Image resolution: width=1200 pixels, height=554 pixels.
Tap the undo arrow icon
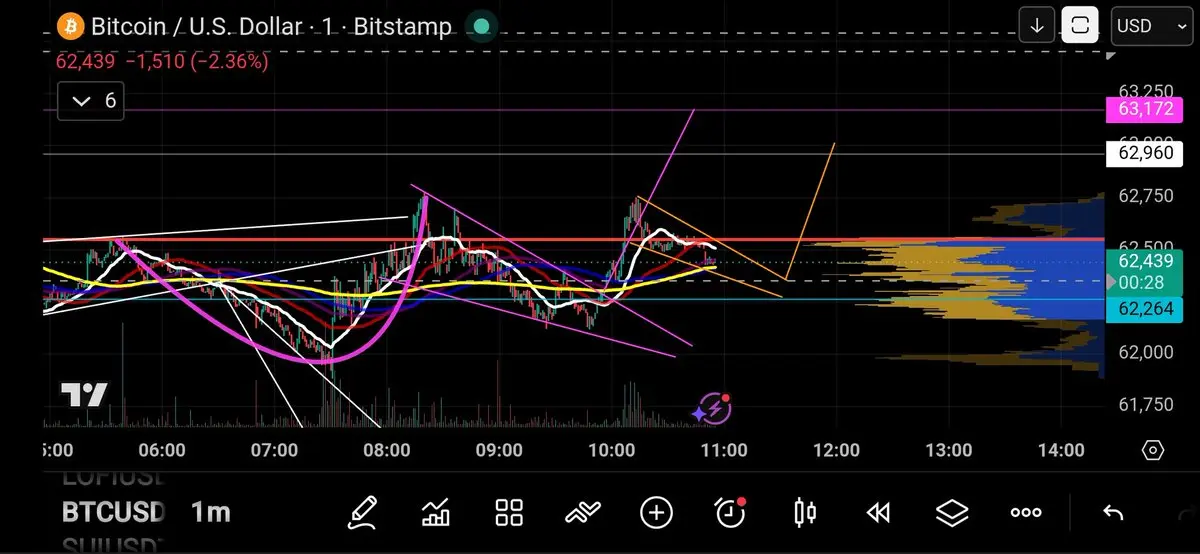coord(1113,513)
